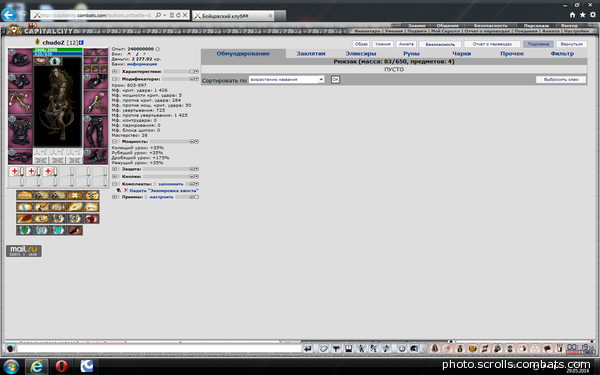Open the Руны tab

(x=411, y=54)
